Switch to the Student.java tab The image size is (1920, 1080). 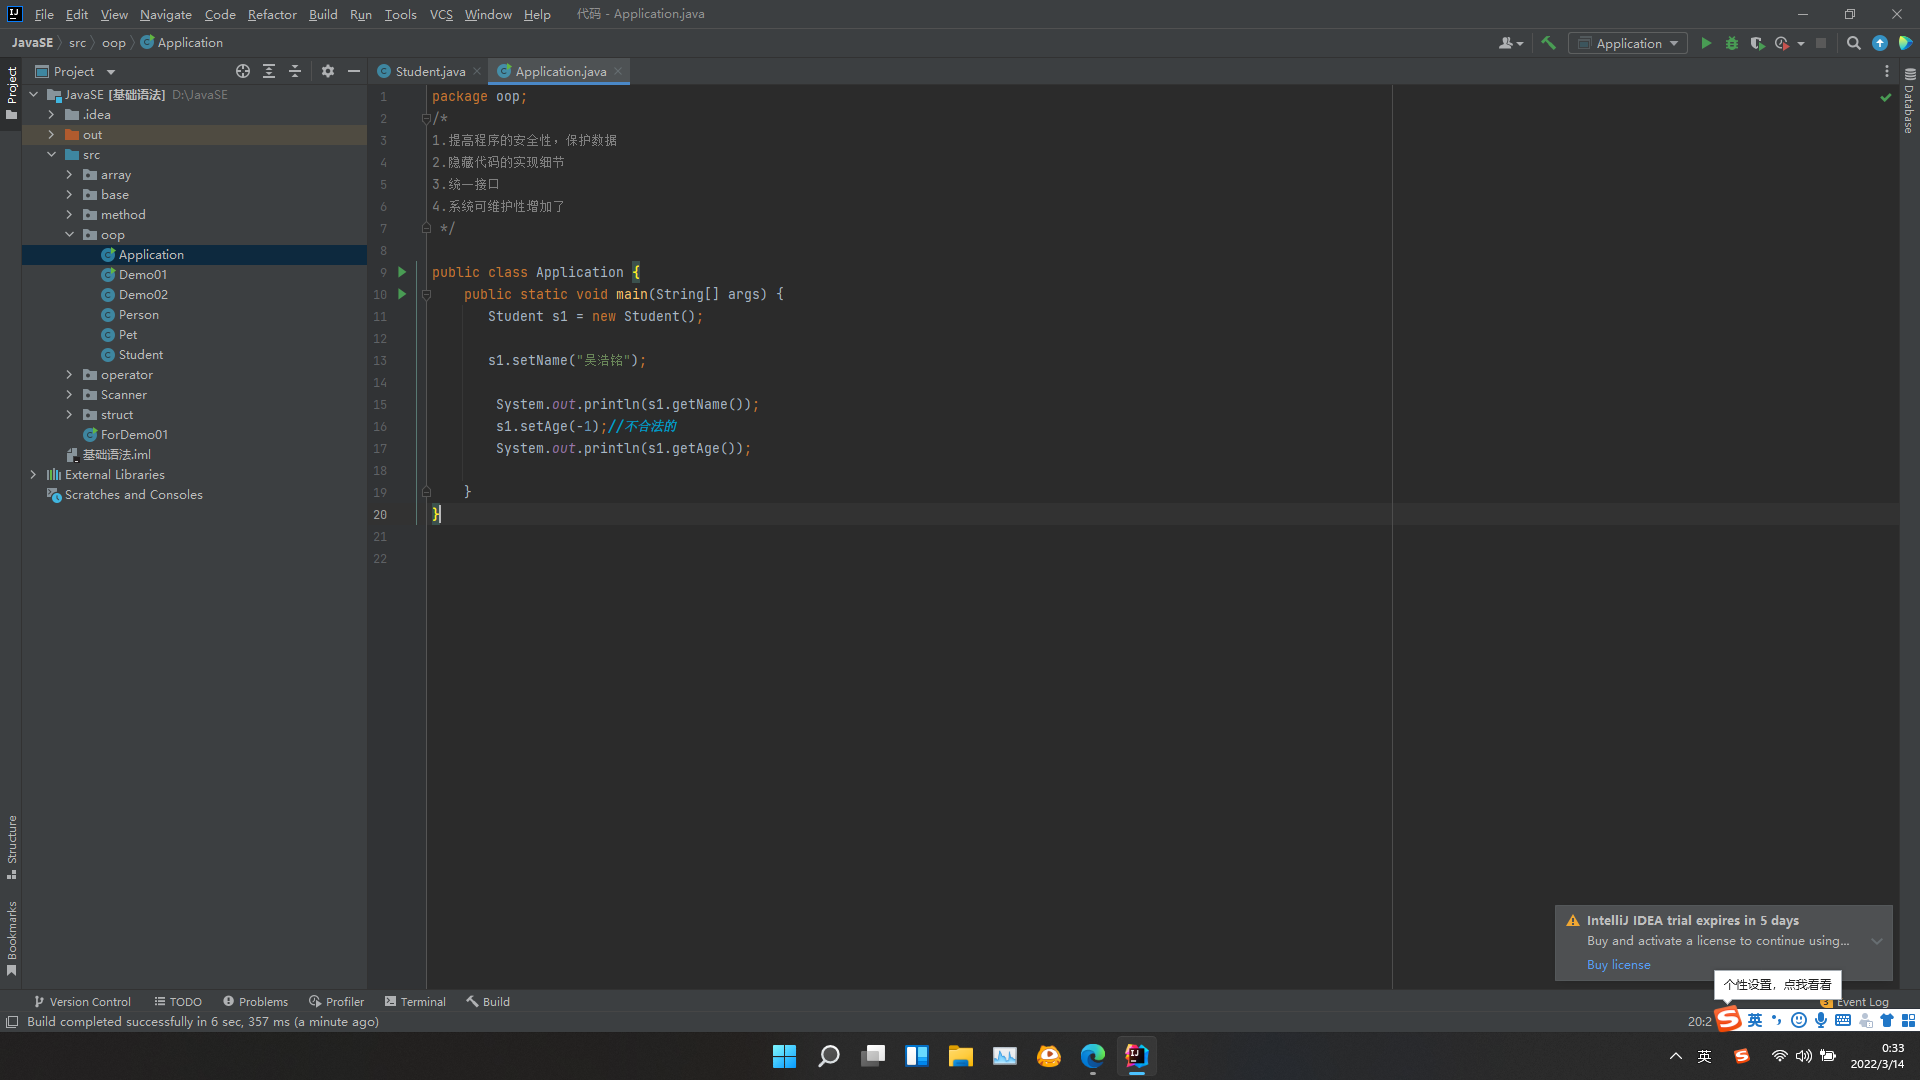[429, 71]
